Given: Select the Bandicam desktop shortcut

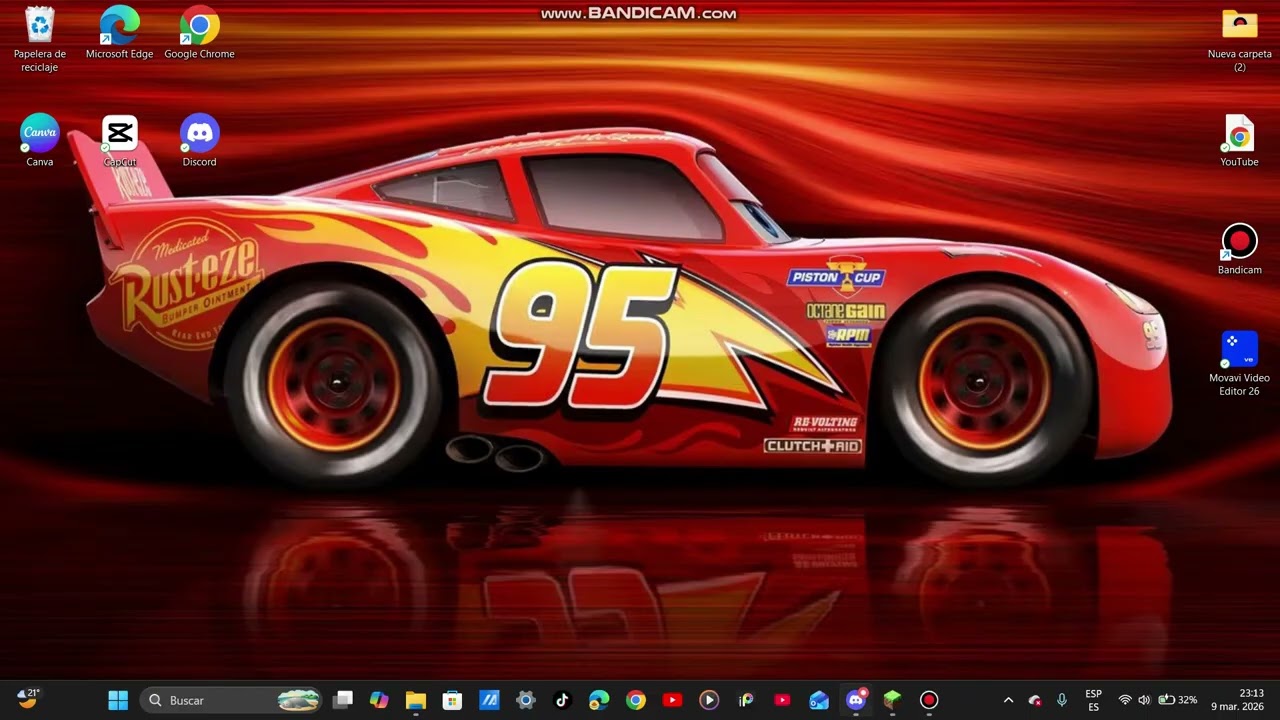Looking at the screenshot, I should tap(1240, 249).
